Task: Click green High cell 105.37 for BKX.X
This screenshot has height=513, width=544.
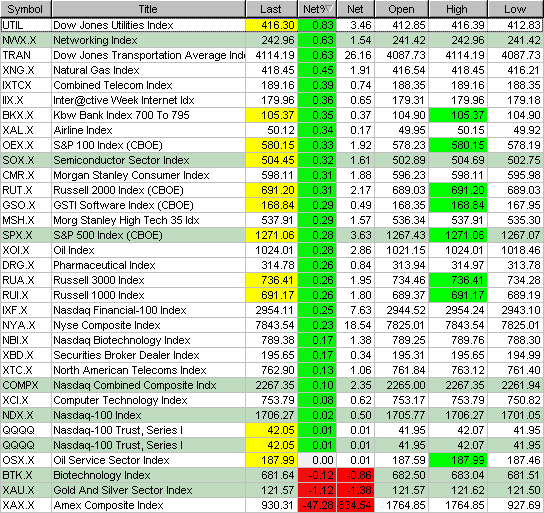Action: tap(458, 115)
